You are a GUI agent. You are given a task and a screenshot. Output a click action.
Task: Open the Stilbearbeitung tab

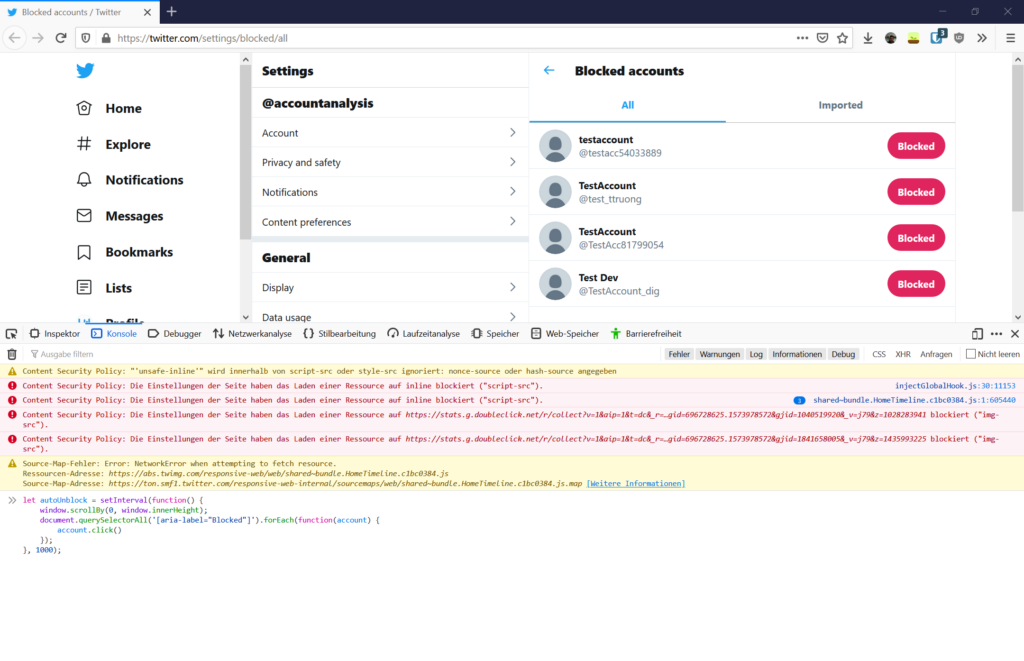click(x=340, y=334)
